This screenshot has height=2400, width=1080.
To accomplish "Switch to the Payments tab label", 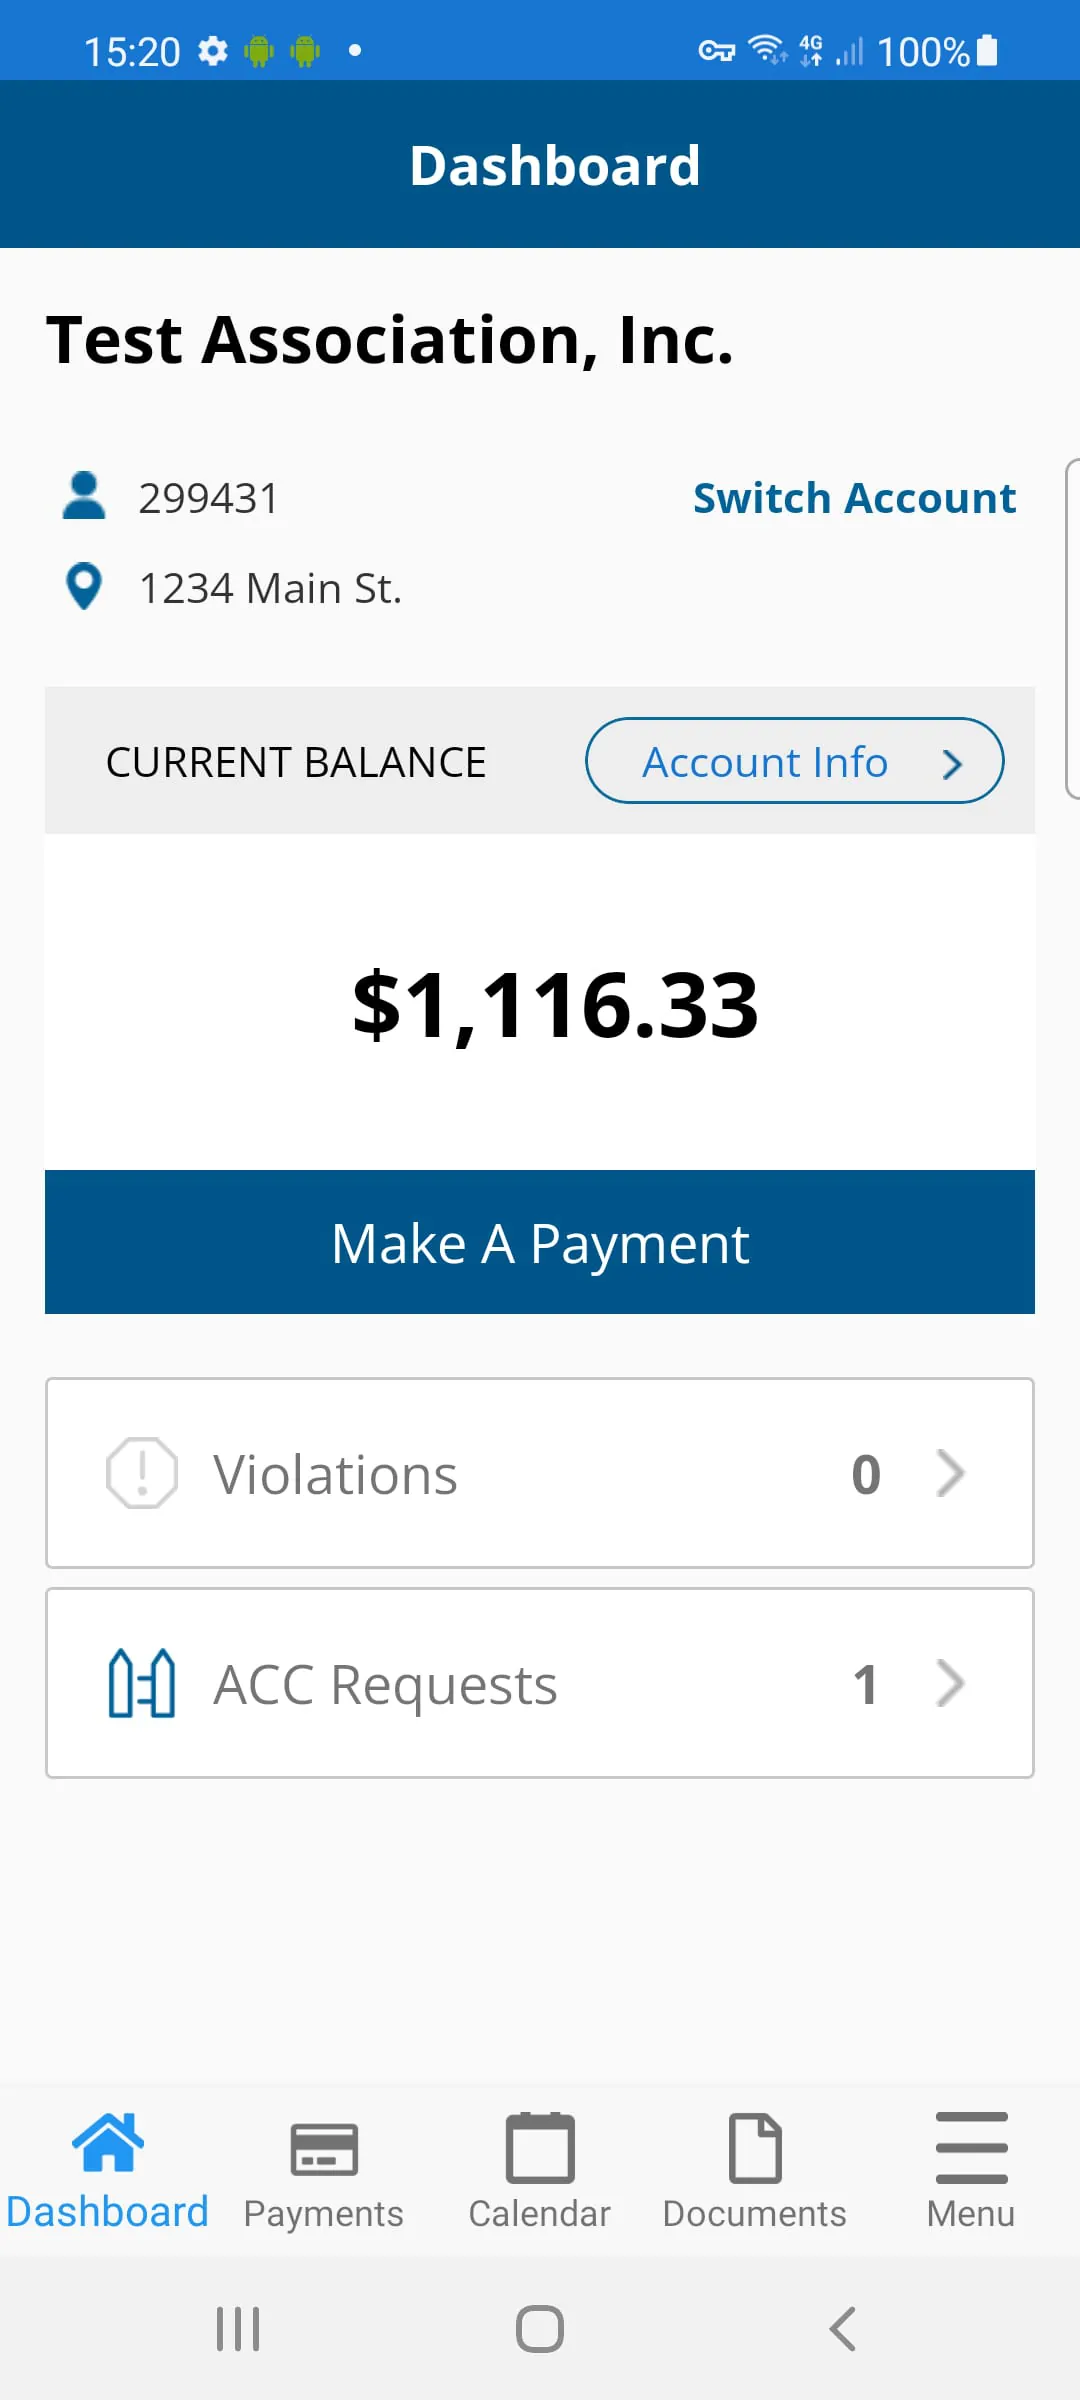I will click(324, 2214).
